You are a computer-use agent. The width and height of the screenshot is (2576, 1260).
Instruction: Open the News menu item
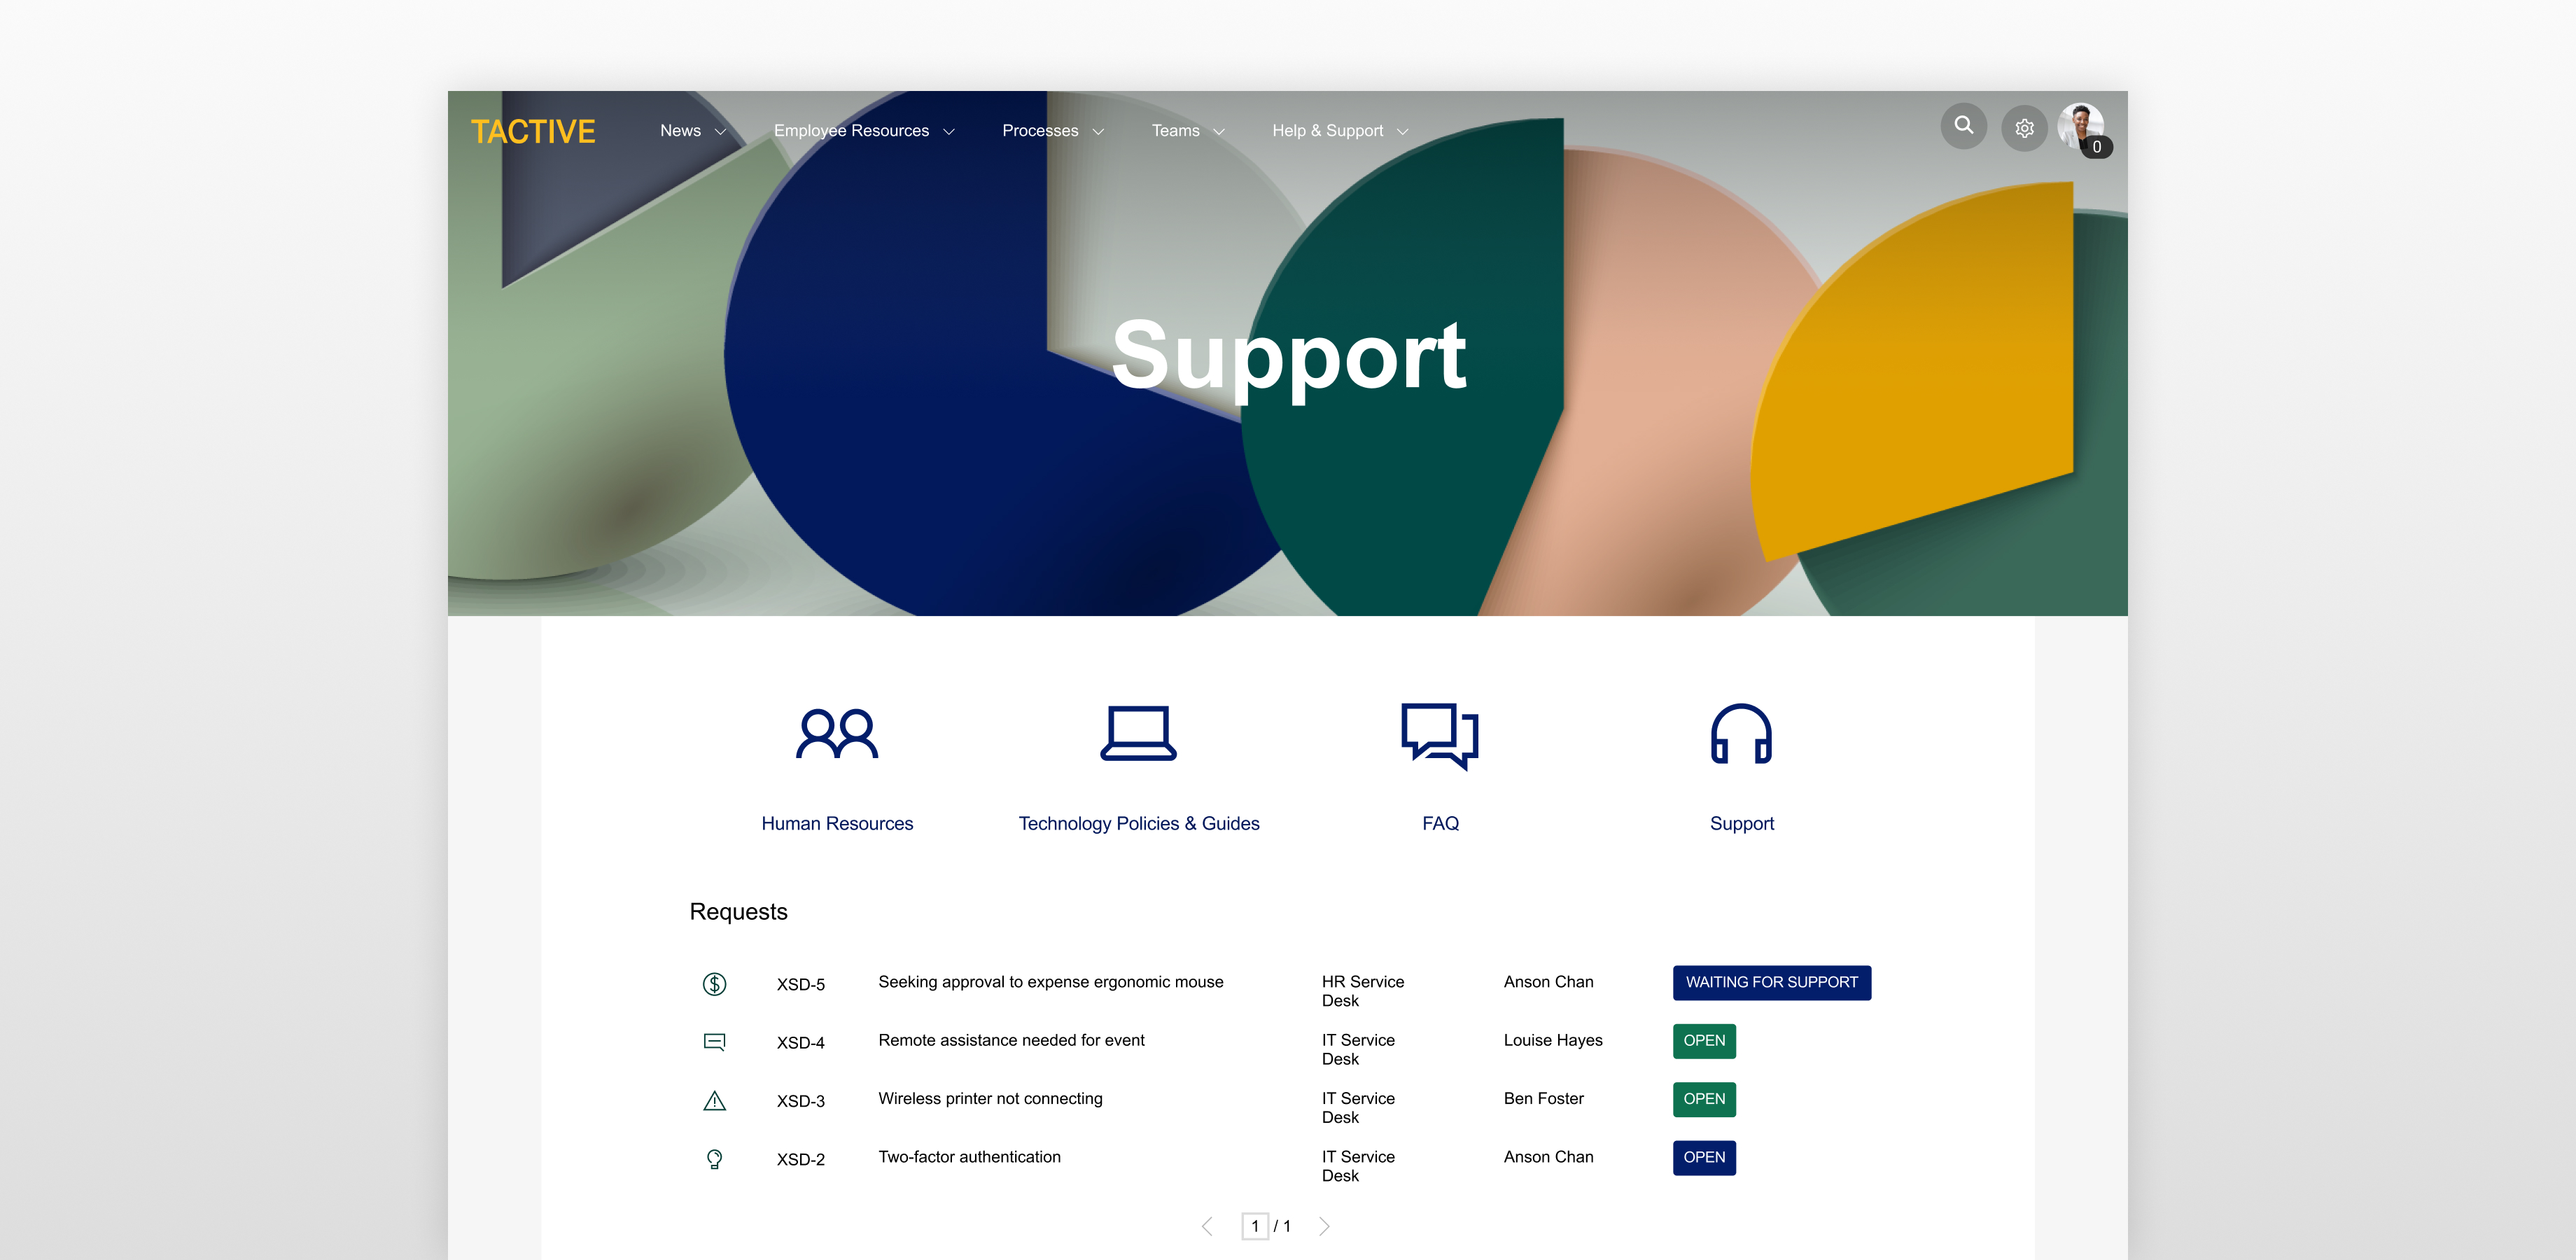[680, 131]
